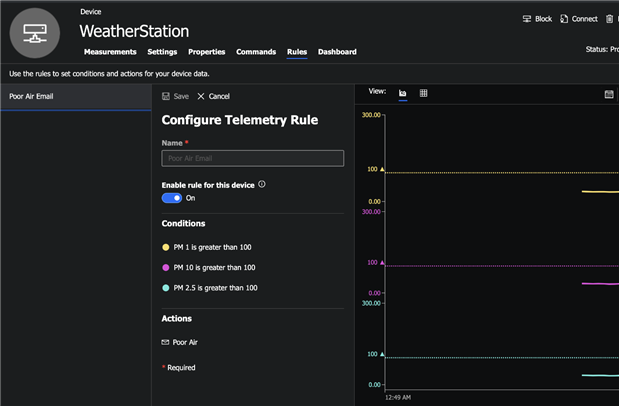Open the Settings tab
Image resolution: width=619 pixels, height=406 pixels.
(x=162, y=52)
